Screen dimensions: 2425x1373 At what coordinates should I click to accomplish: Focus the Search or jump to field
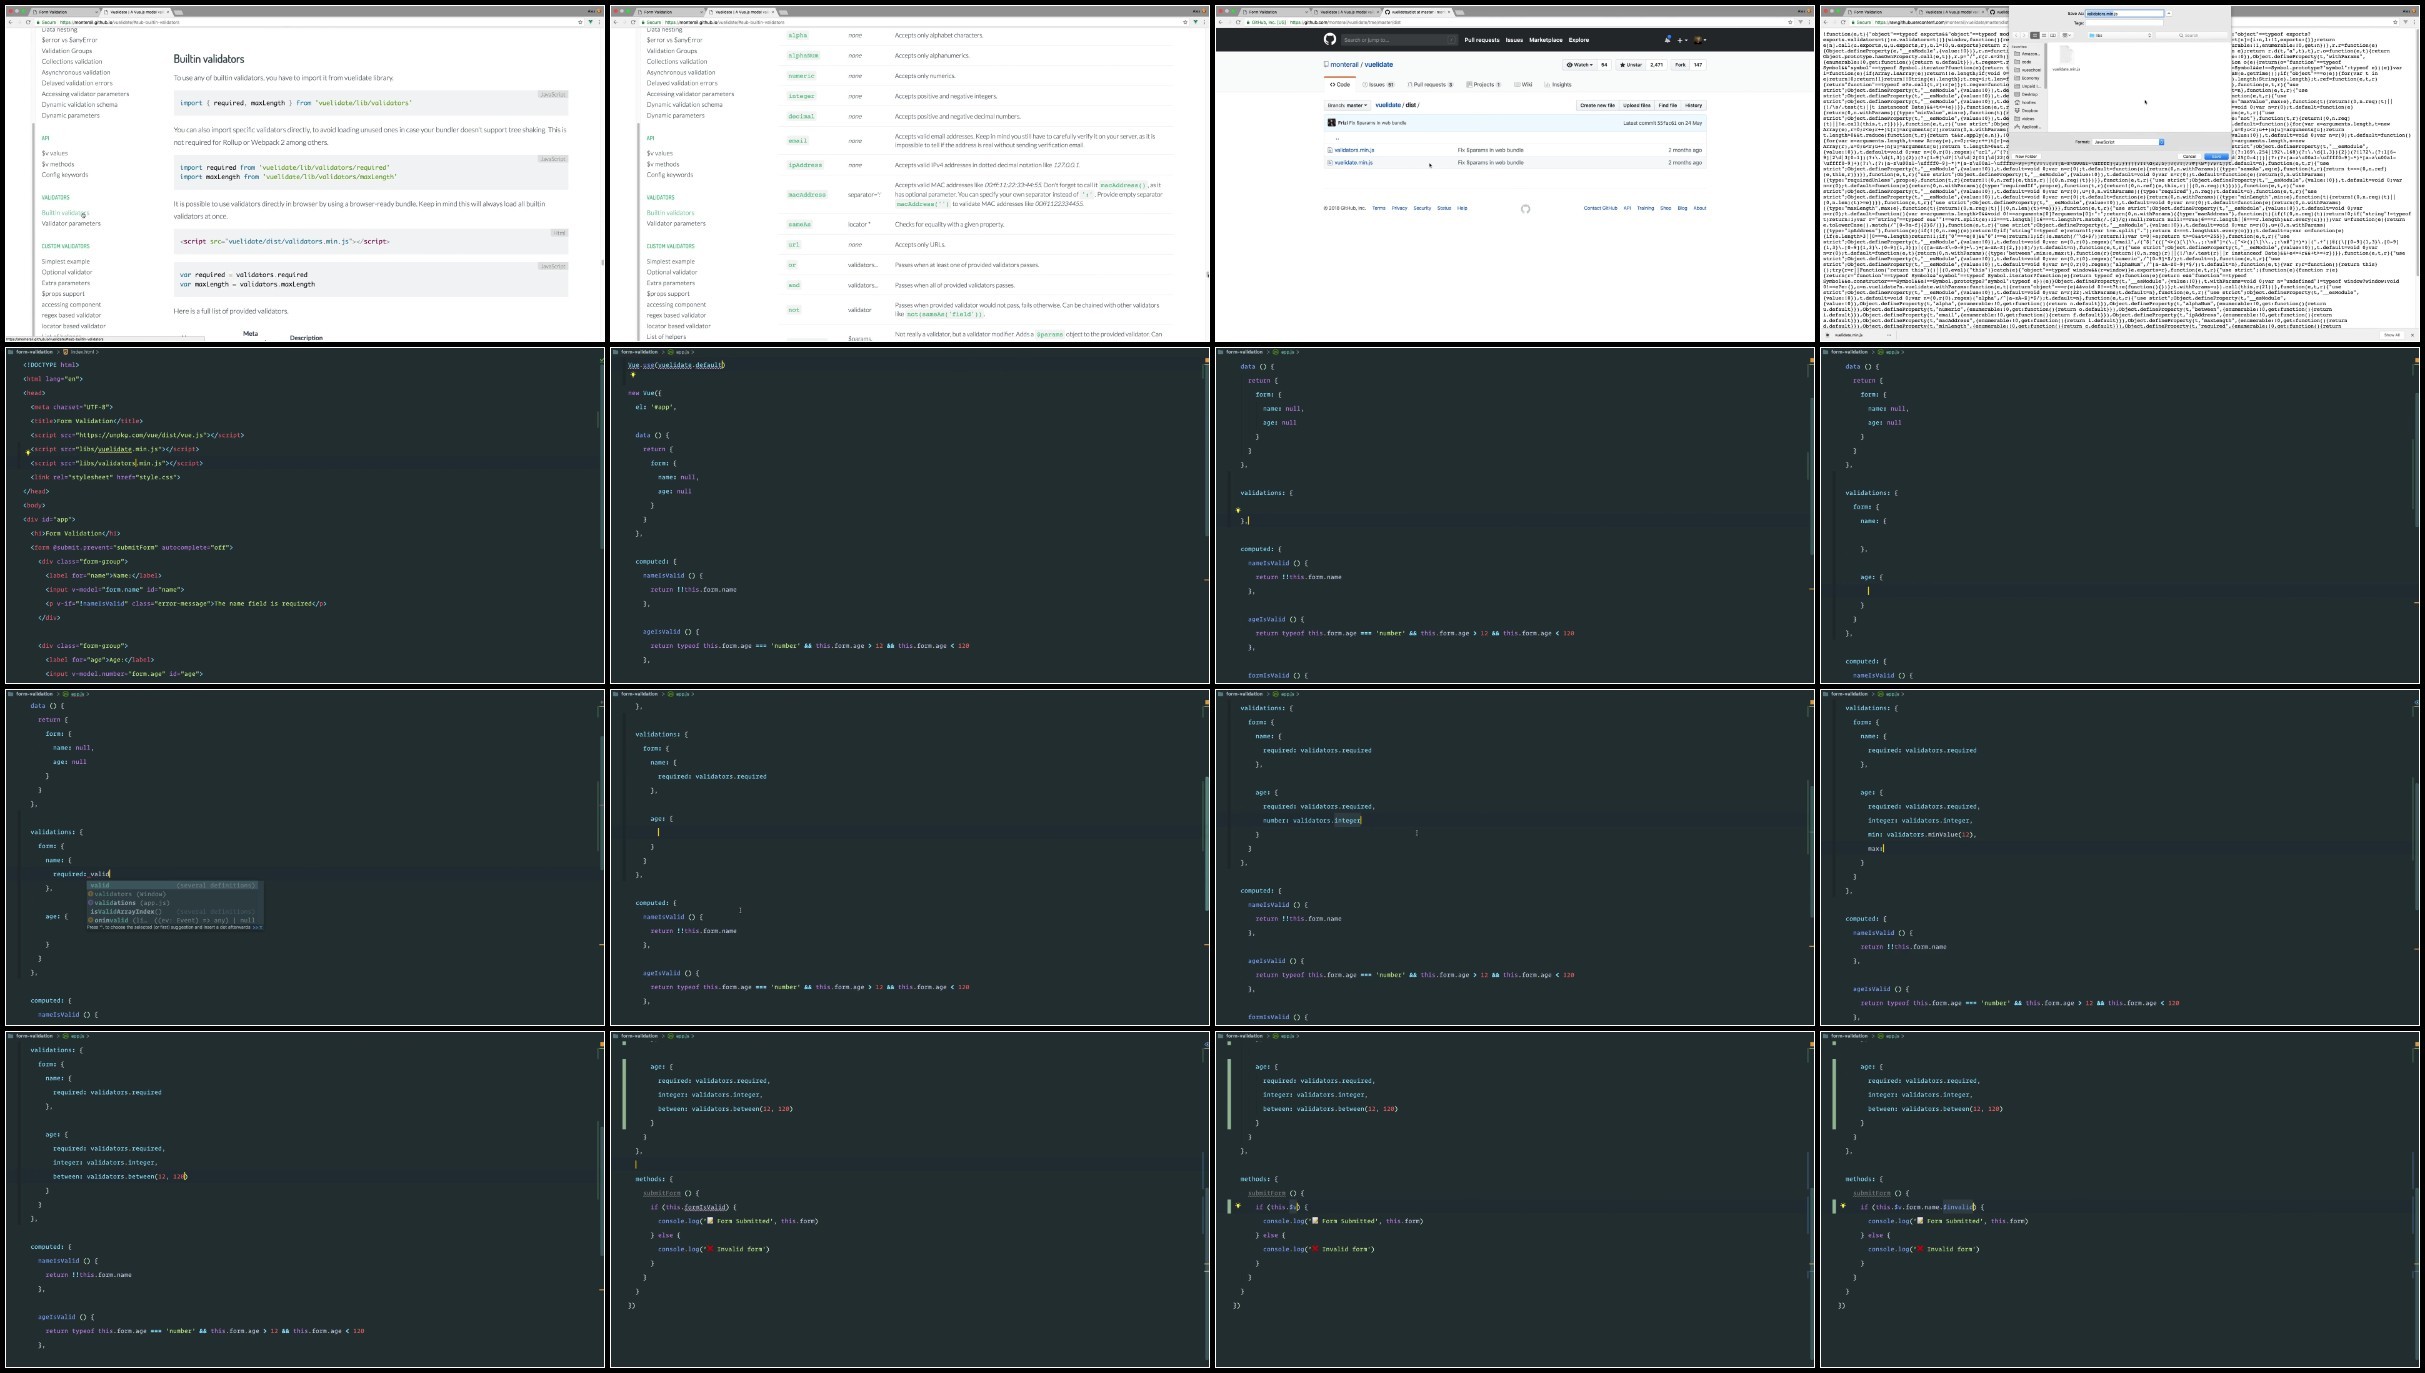(x=1399, y=40)
